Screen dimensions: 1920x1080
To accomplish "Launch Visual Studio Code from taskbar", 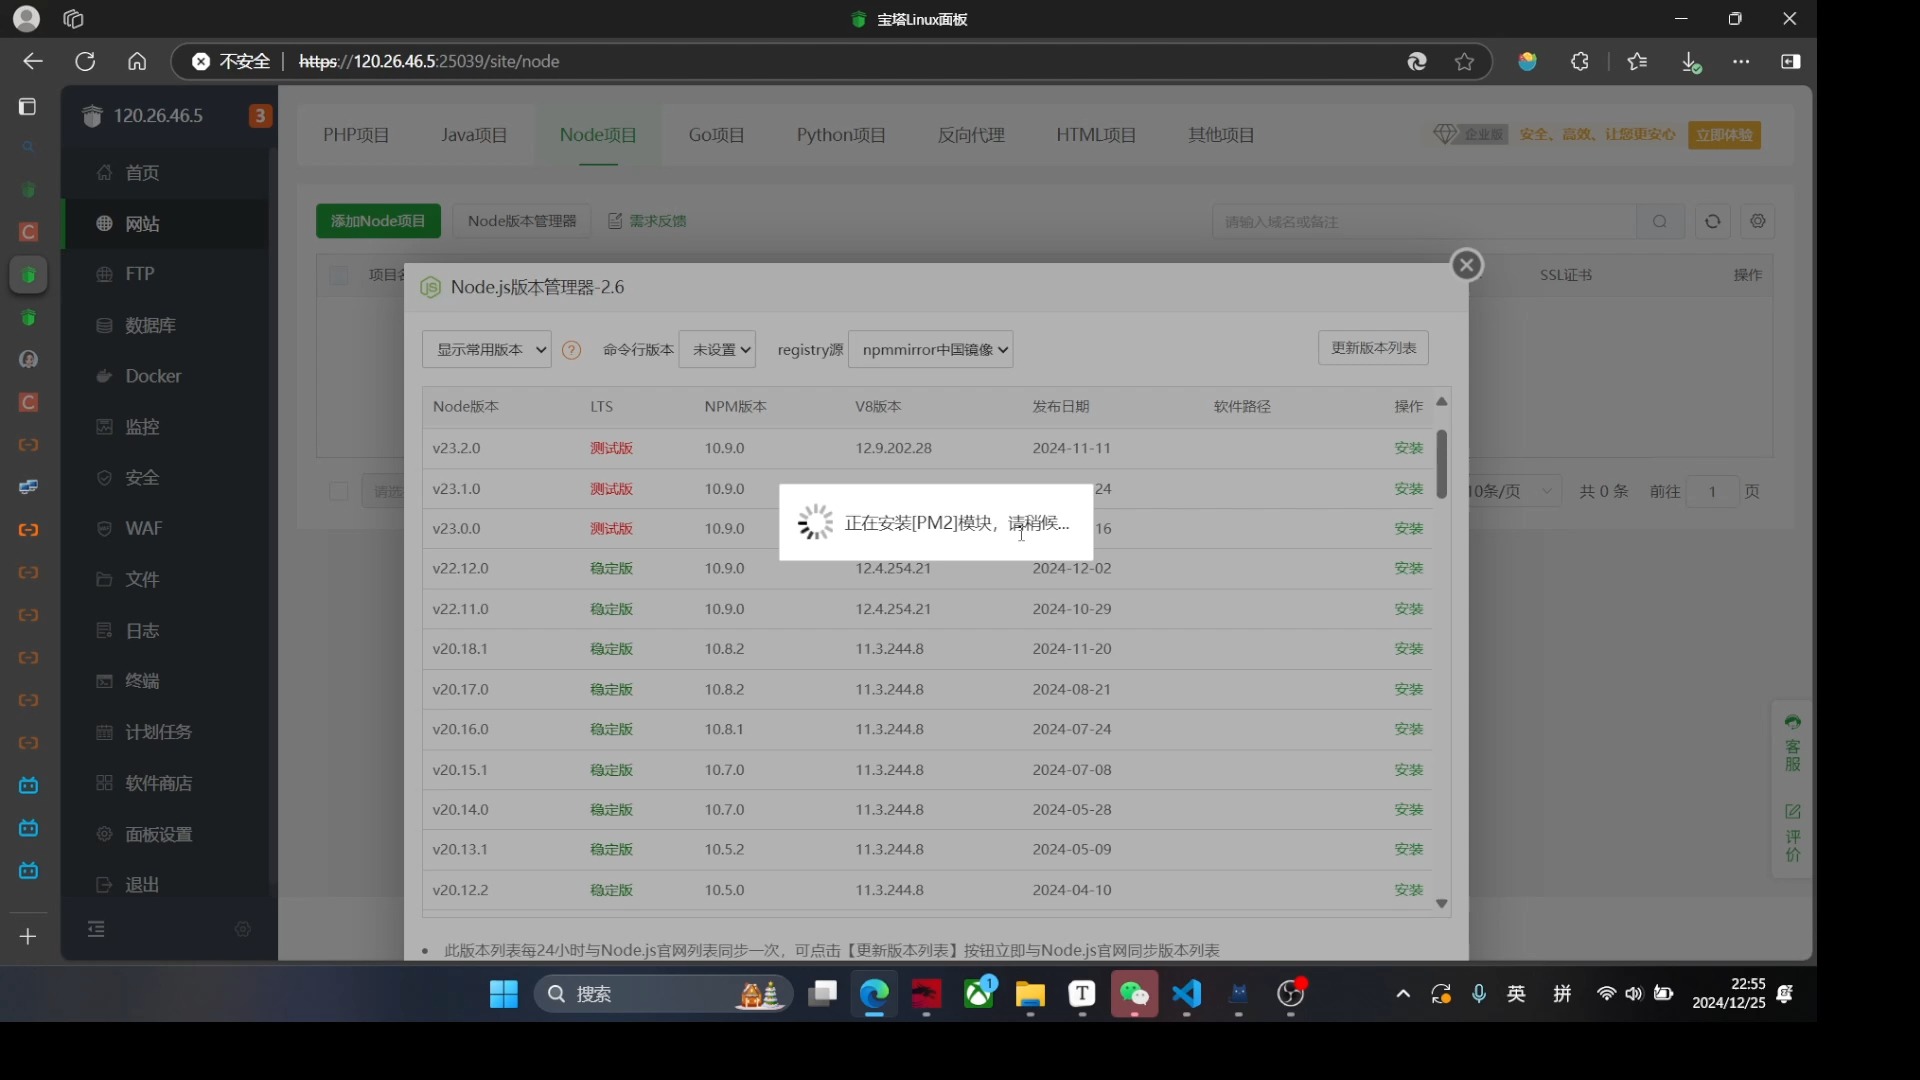I will 1186,994.
